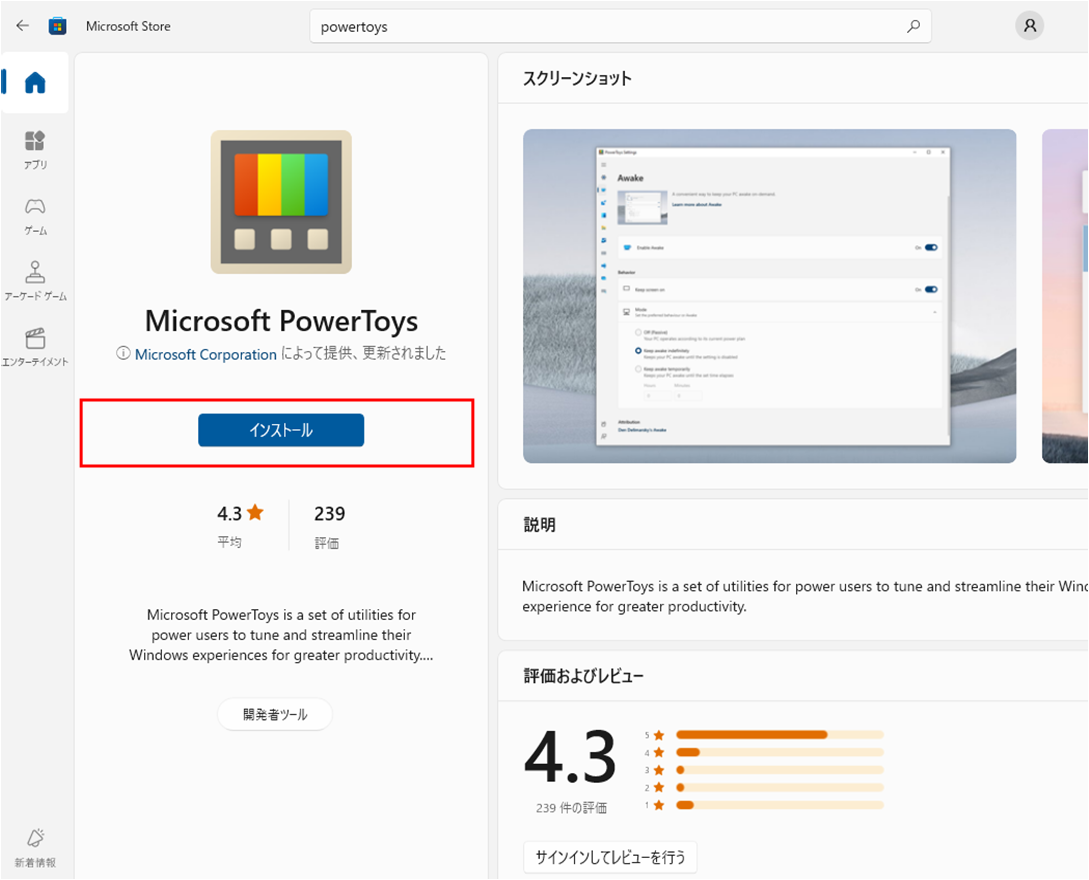1089x880 pixels.
Task: Click the 2-star rating bar
Action: point(779,788)
